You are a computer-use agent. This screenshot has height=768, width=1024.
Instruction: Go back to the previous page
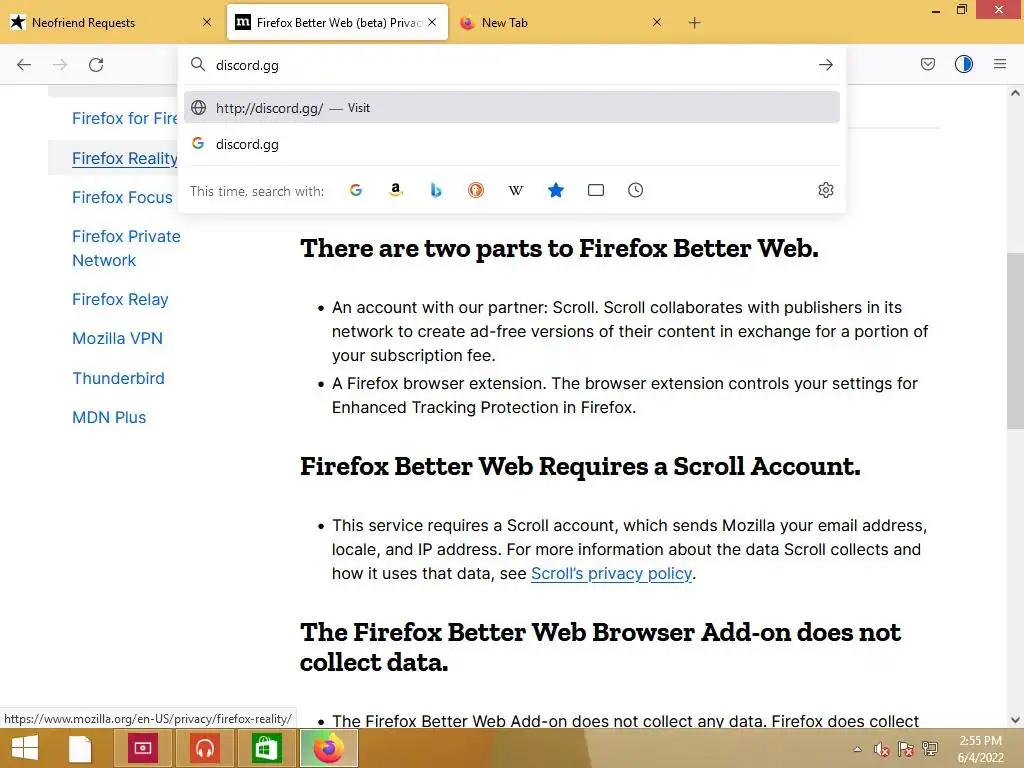[x=24, y=65]
